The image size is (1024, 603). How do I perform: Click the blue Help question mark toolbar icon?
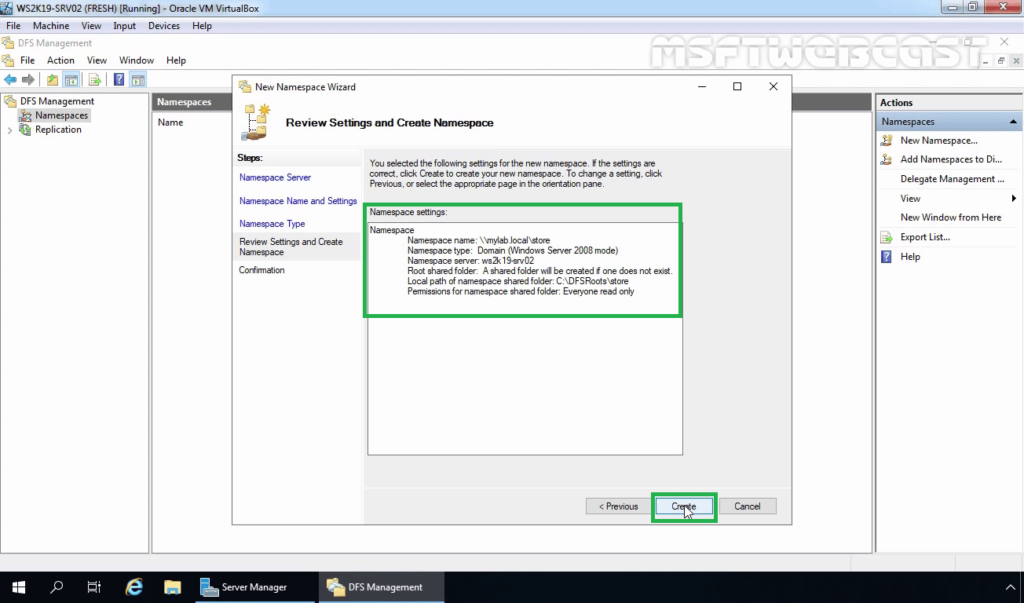click(119, 80)
